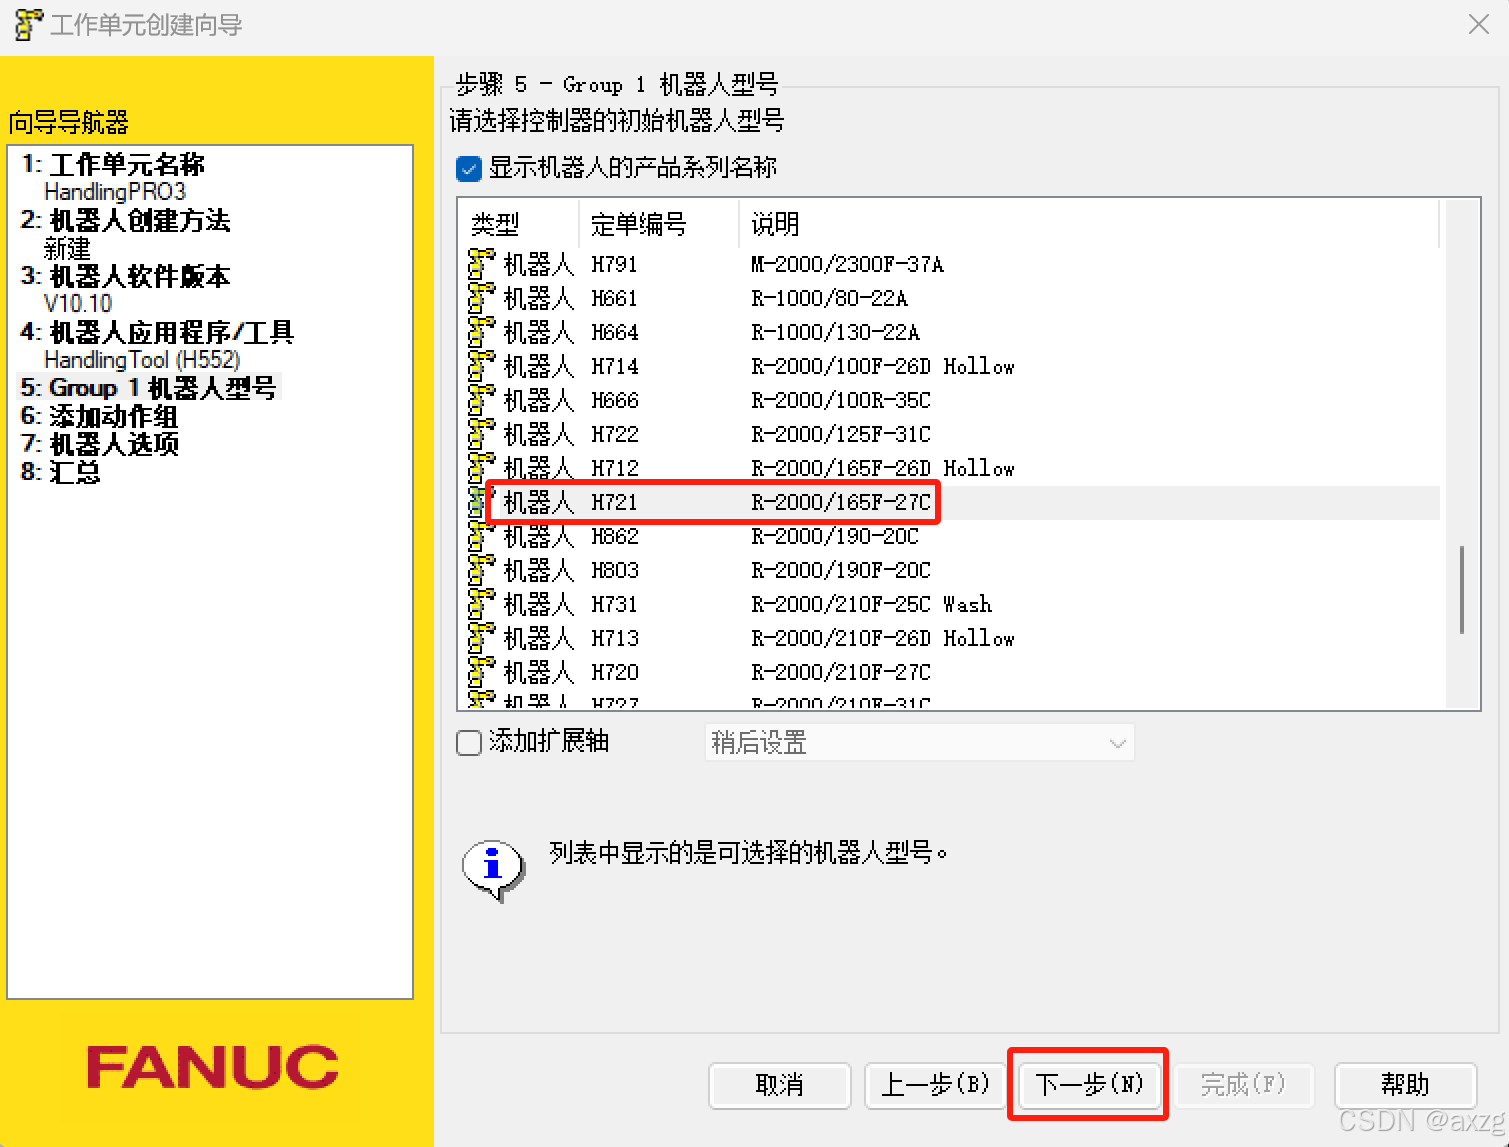Enable the 添加扩展轴 checkbox

(469, 742)
